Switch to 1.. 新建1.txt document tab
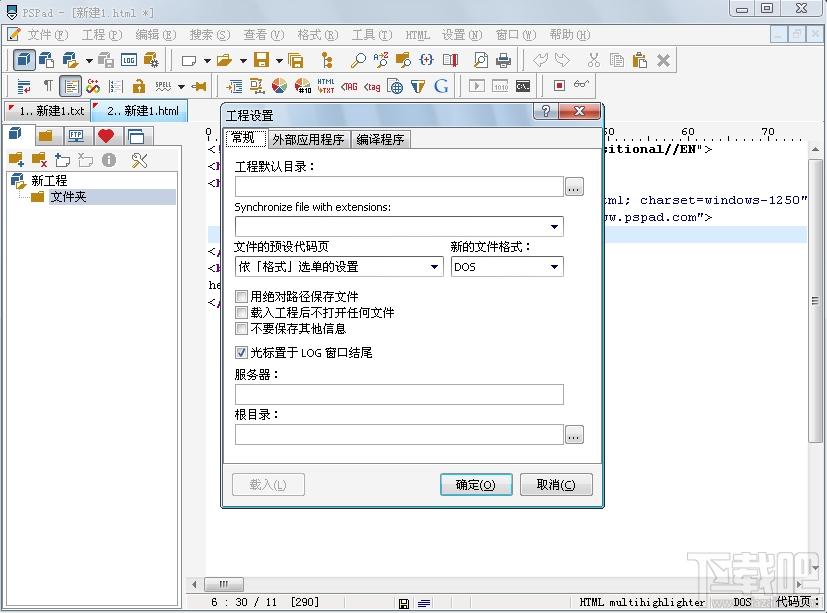Viewport: 827px width, 613px height. pos(48,111)
